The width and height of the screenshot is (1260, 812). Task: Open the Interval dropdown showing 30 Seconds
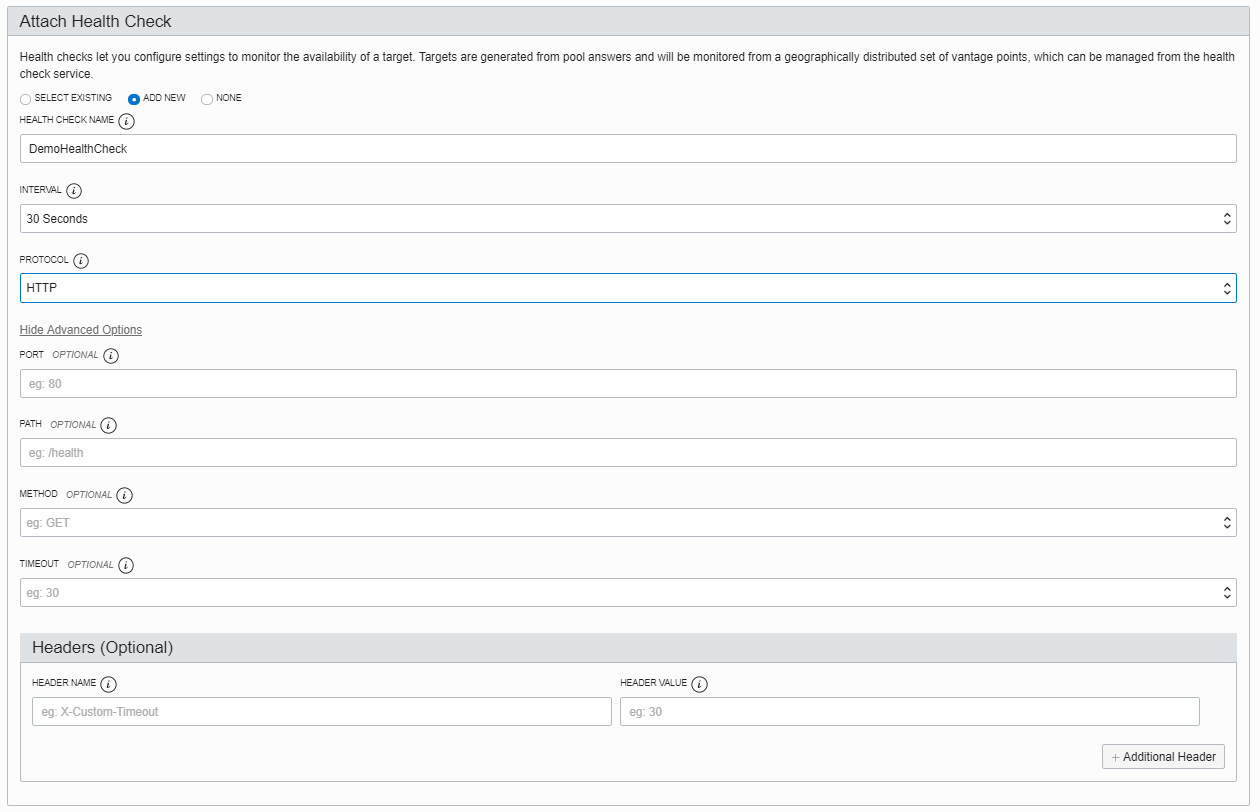pyautogui.click(x=628, y=218)
